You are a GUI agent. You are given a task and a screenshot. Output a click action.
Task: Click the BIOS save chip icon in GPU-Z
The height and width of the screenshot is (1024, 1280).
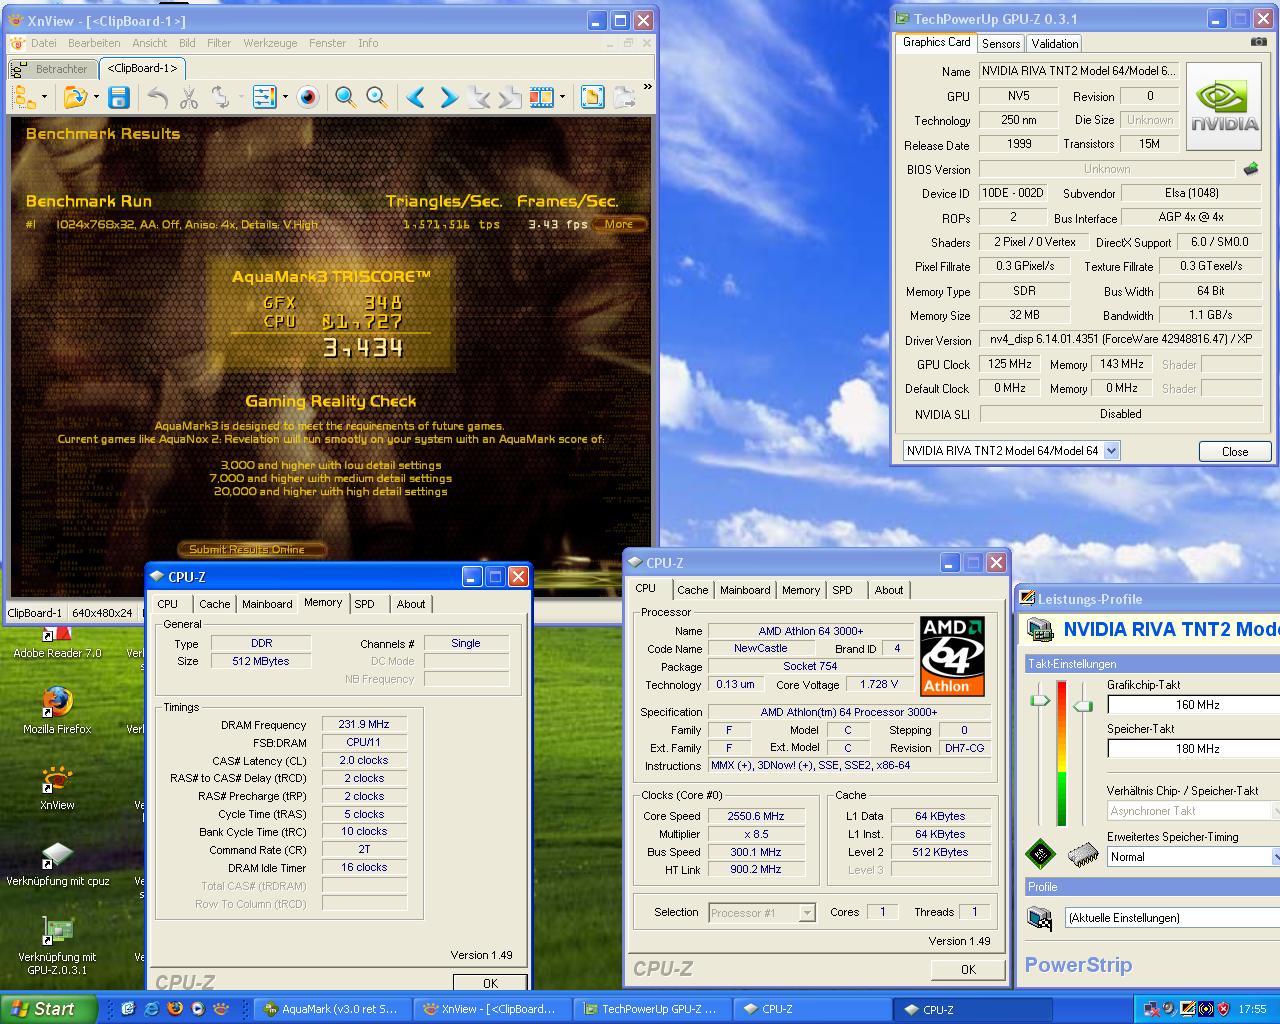coord(1250,169)
